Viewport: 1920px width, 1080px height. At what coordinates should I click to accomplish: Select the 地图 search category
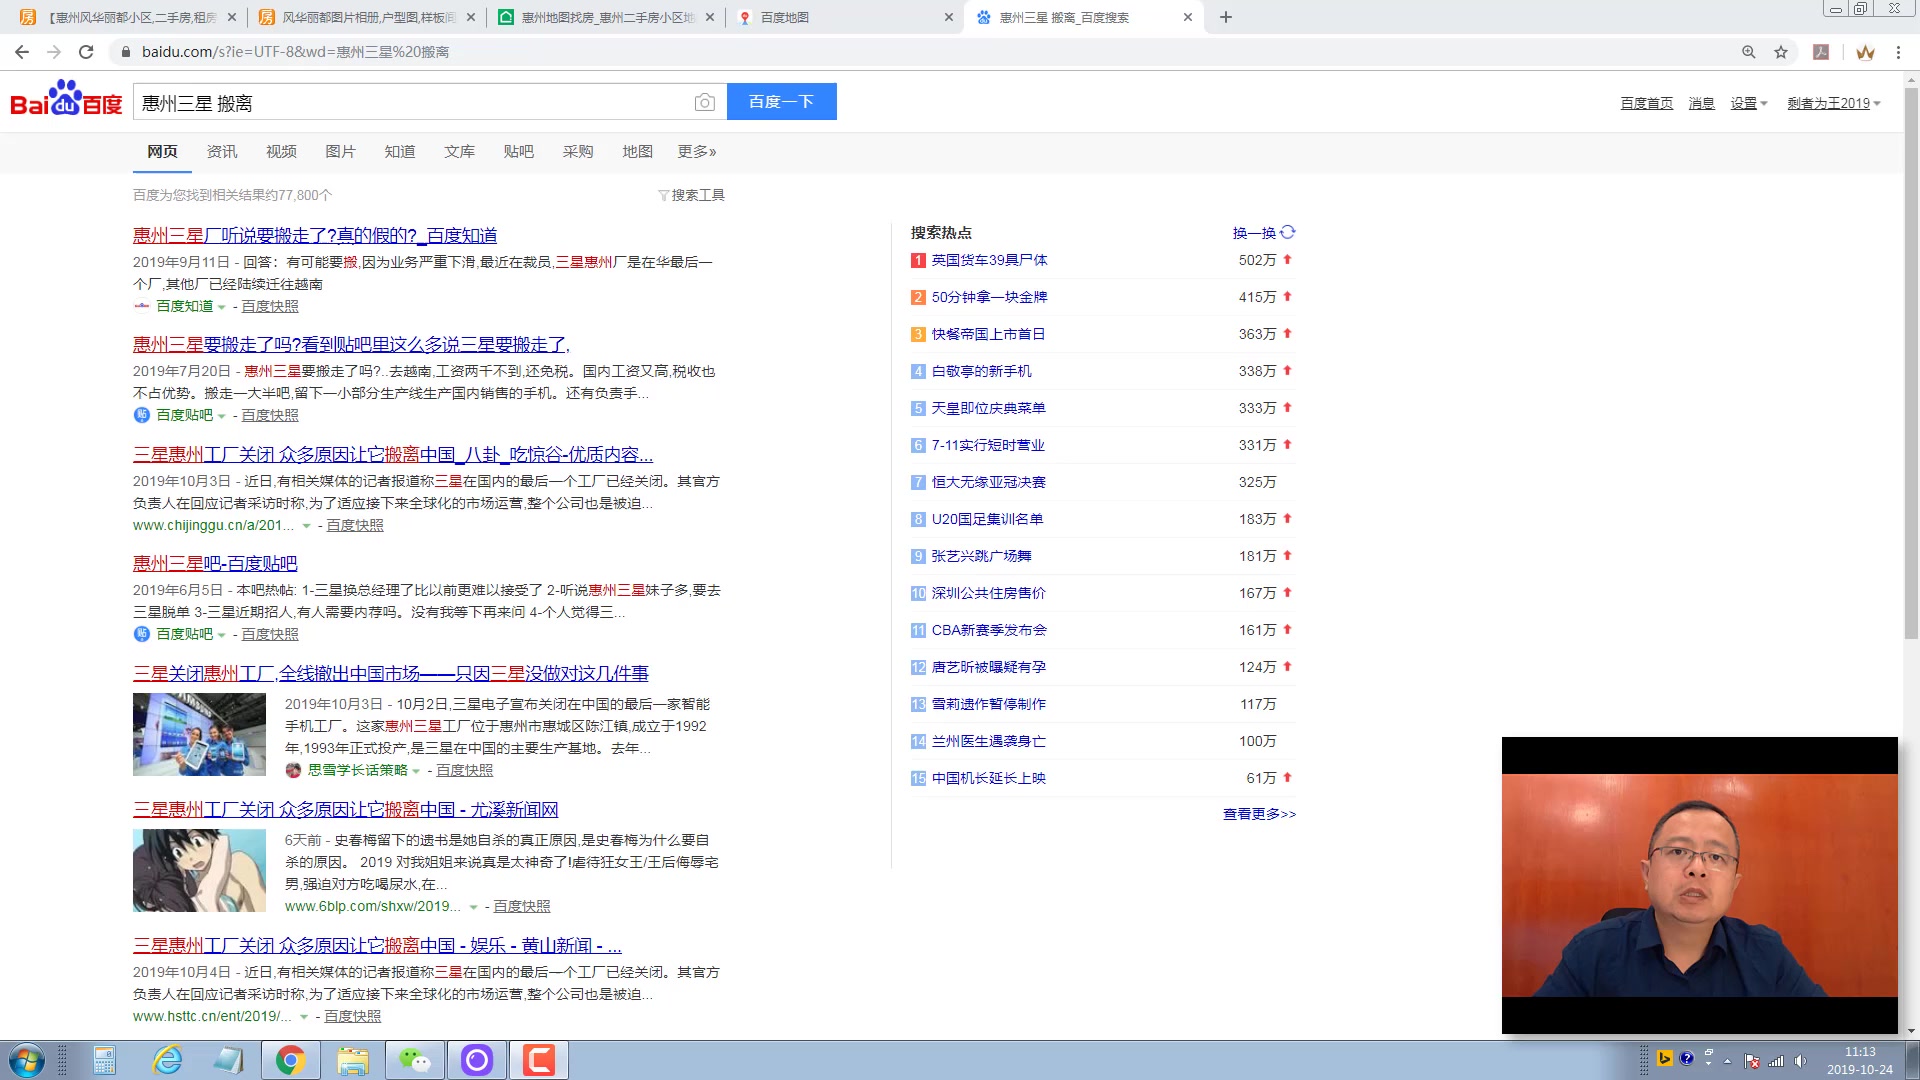point(638,151)
